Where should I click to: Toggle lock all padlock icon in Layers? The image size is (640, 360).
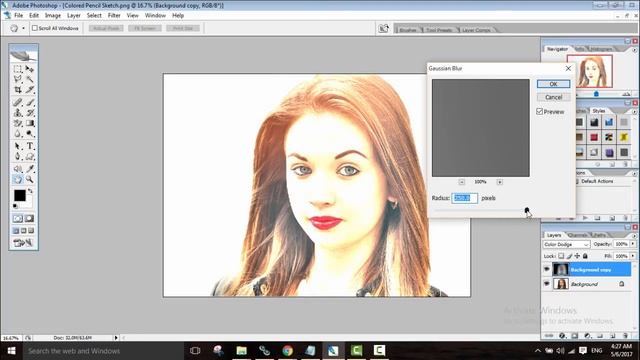[585, 256]
